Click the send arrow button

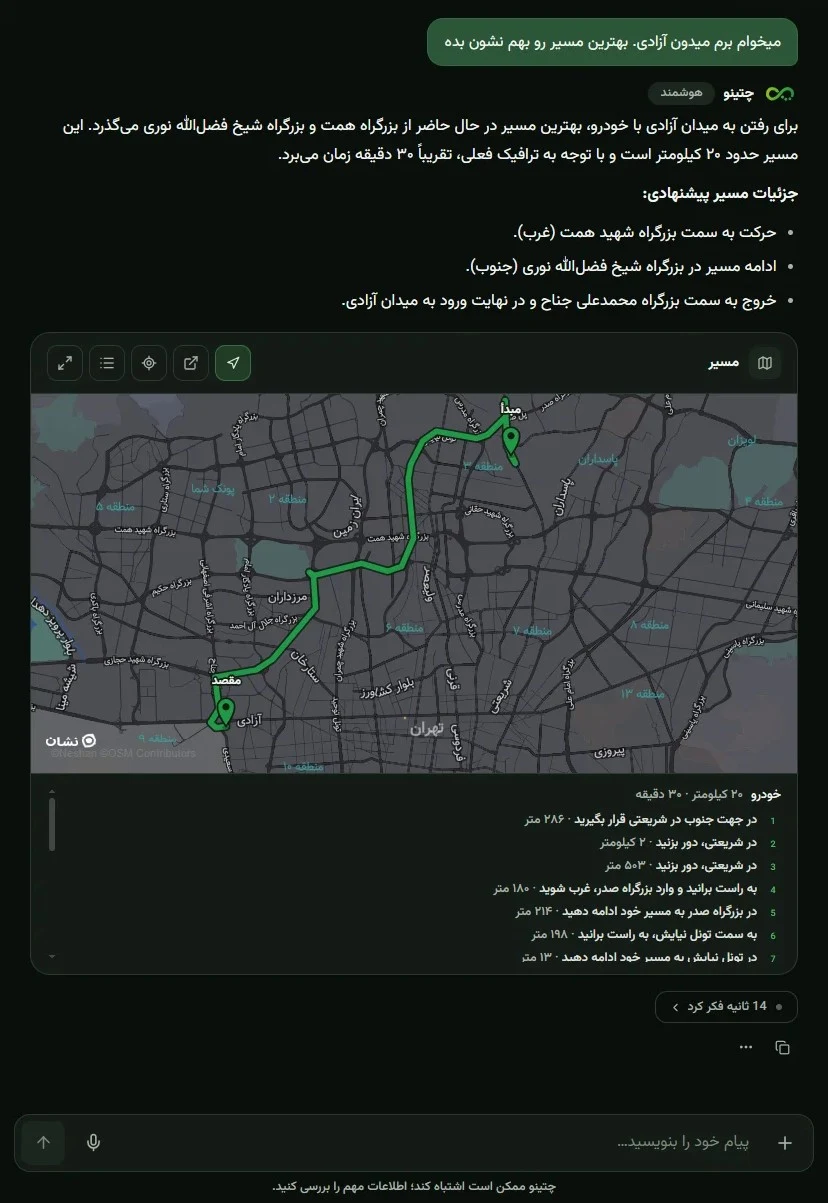click(x=43, y=1143)
